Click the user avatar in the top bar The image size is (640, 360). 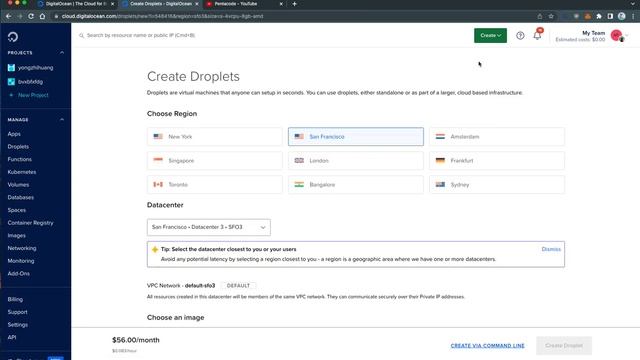(x=616, y=36)
